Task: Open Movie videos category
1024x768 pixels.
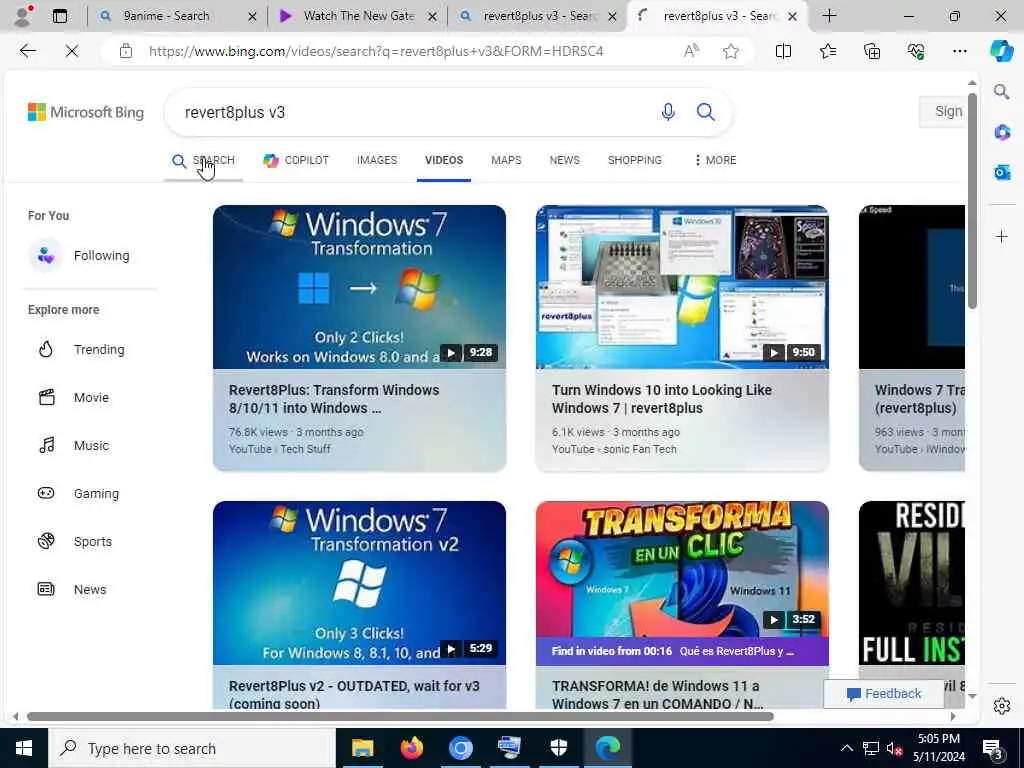Action: [x=73, y=397]
